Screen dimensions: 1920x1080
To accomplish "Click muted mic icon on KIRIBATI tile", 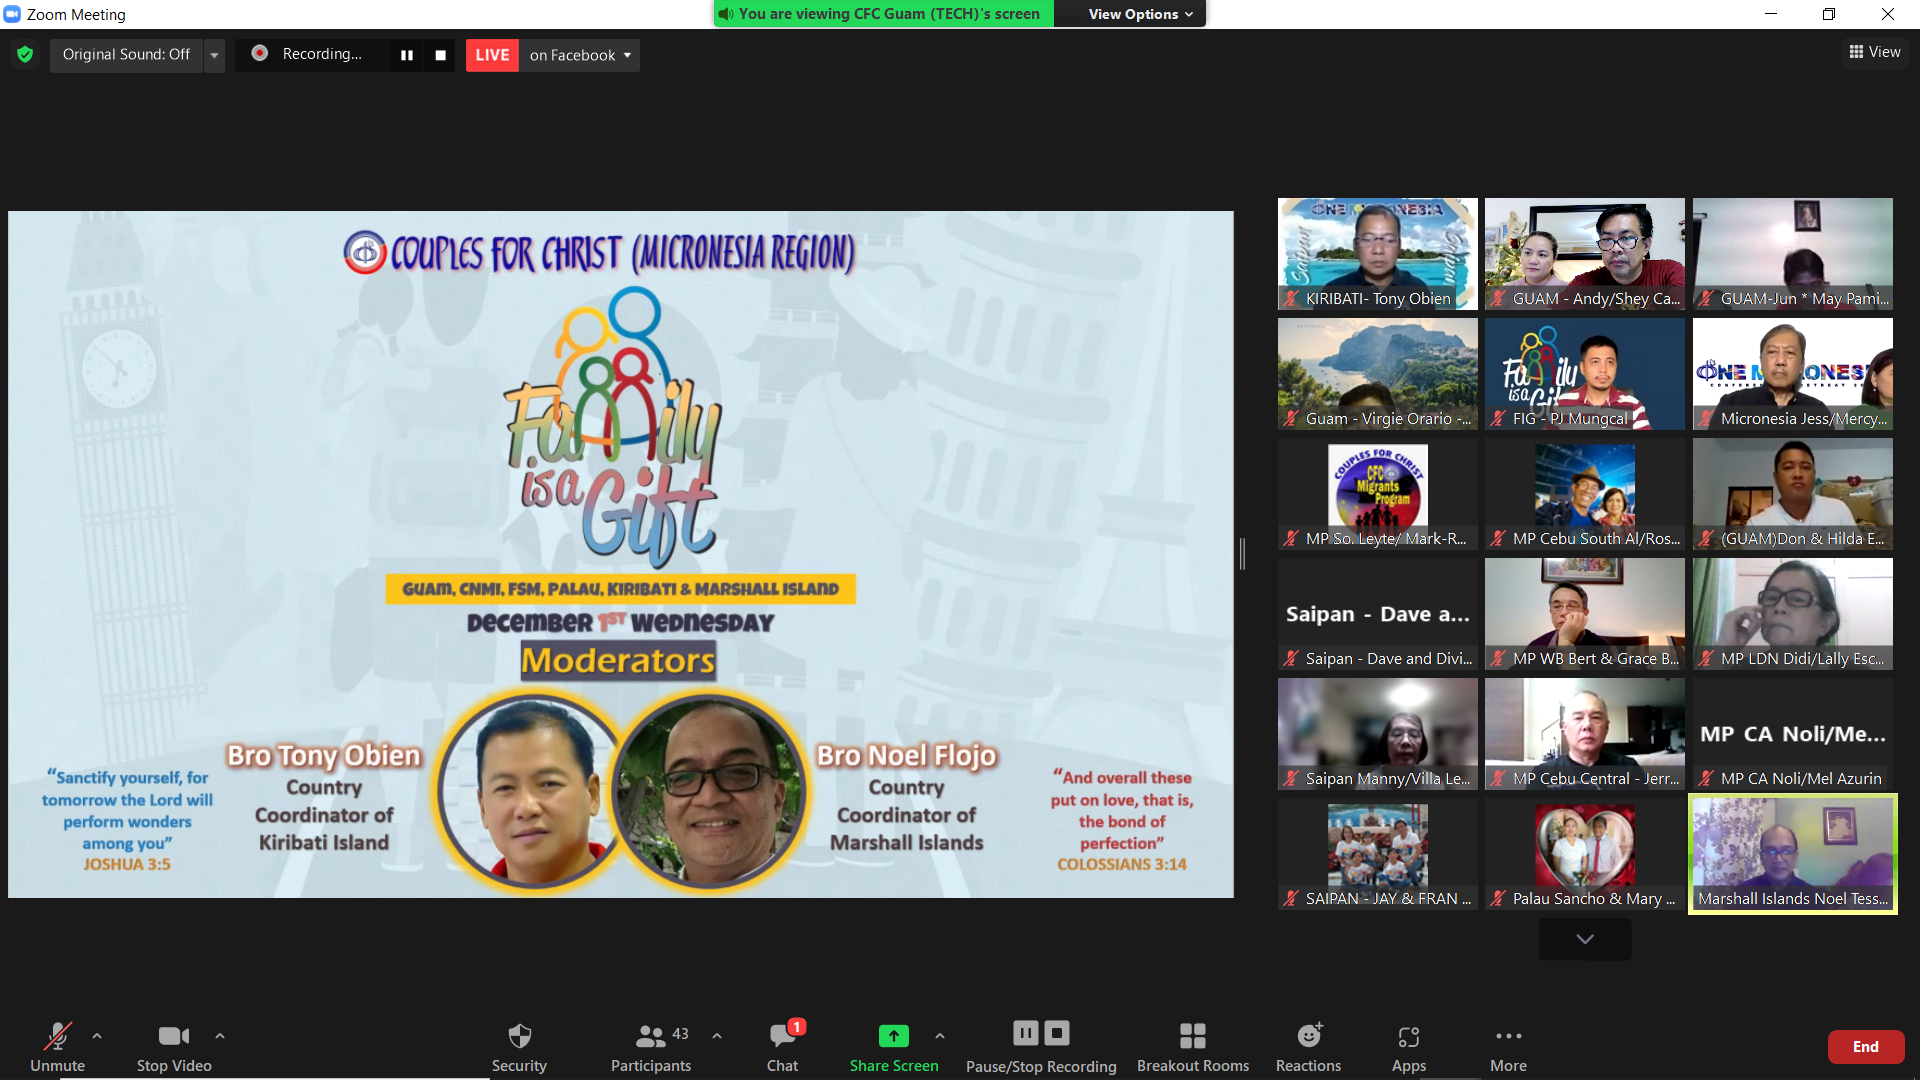I will tap(1291, 298).
